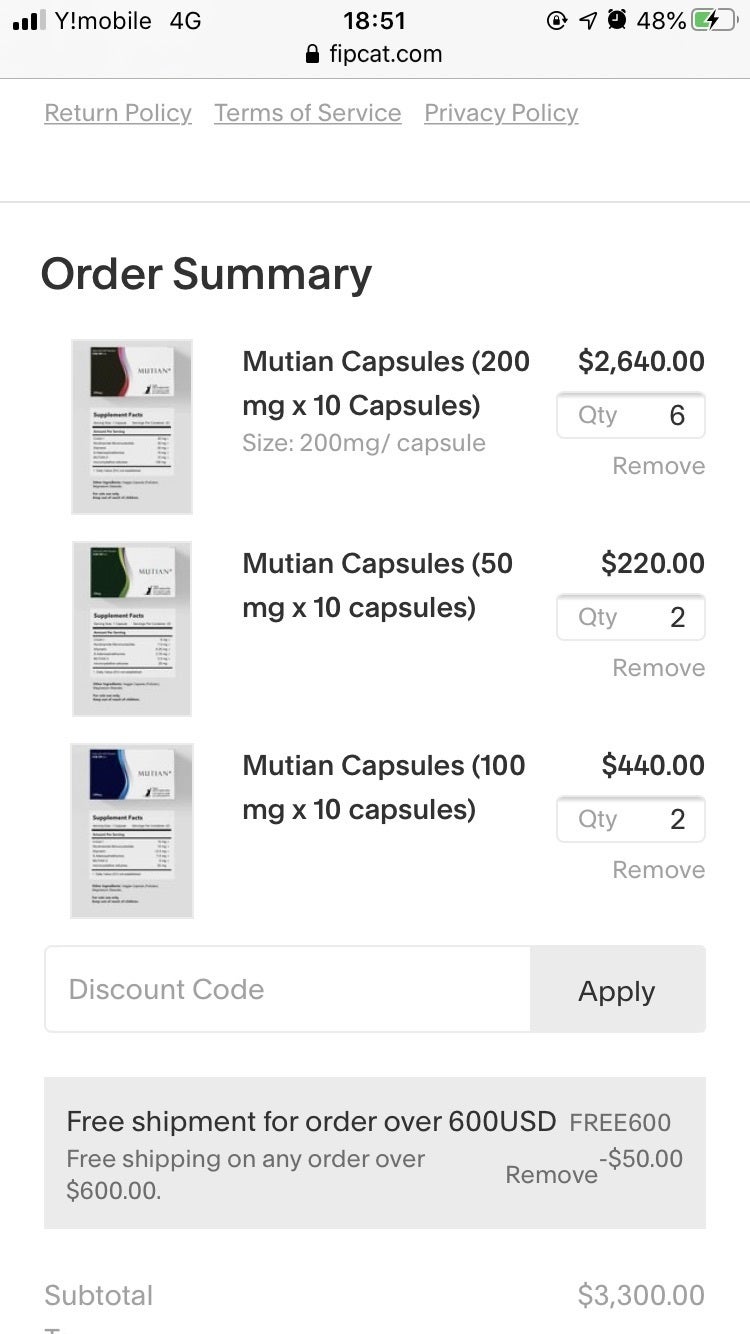Viewport: 750px width, 1334px height.
Task: Tap the lock icon beside fipcat.com
Action: [313, 54]
